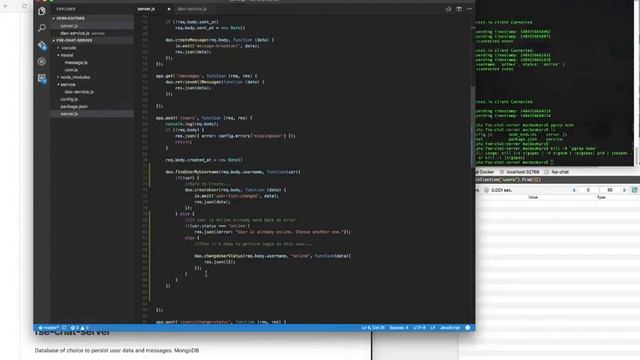Open server.js under Open Editors
640x360 pixels.
[69, 26]
